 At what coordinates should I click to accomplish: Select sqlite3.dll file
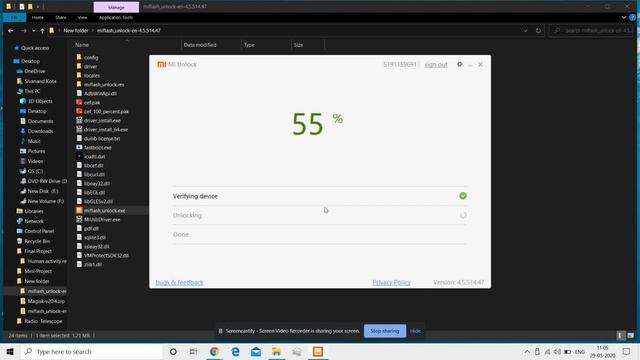(95, 238)
